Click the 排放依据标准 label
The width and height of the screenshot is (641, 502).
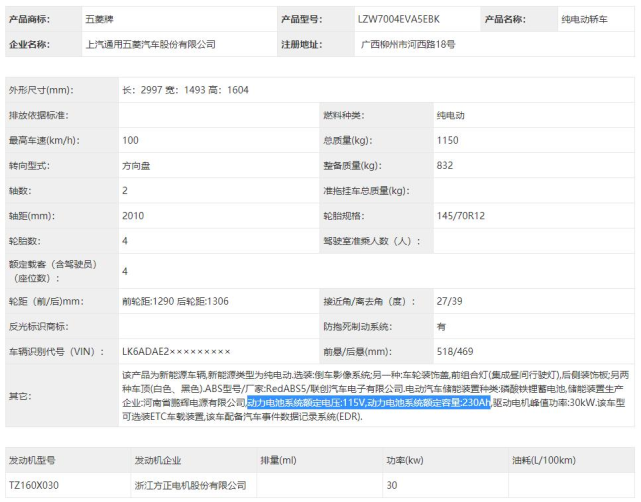click(x=39, y=115)
